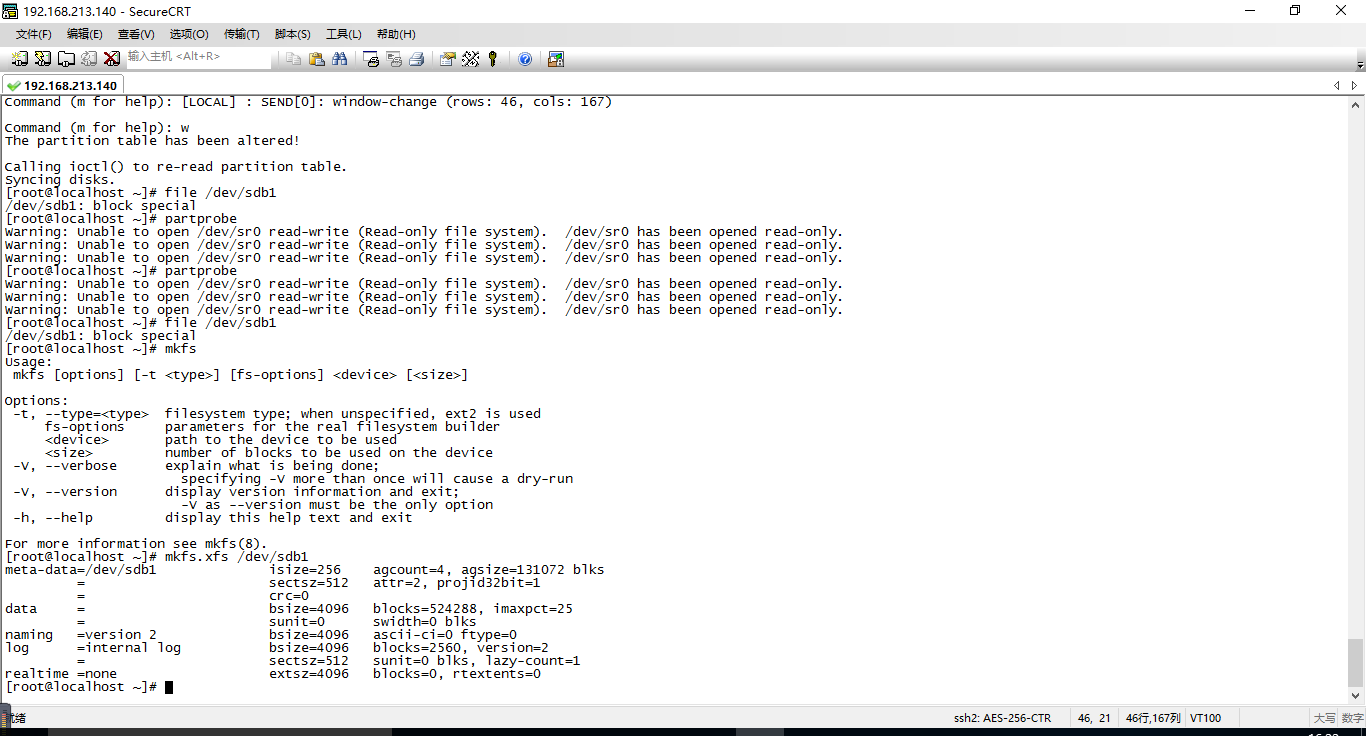The width and height of the screenshot is (1366, 736).
Task: Click 'The partition table has been altered!' line
Action: tap(152, 141)
